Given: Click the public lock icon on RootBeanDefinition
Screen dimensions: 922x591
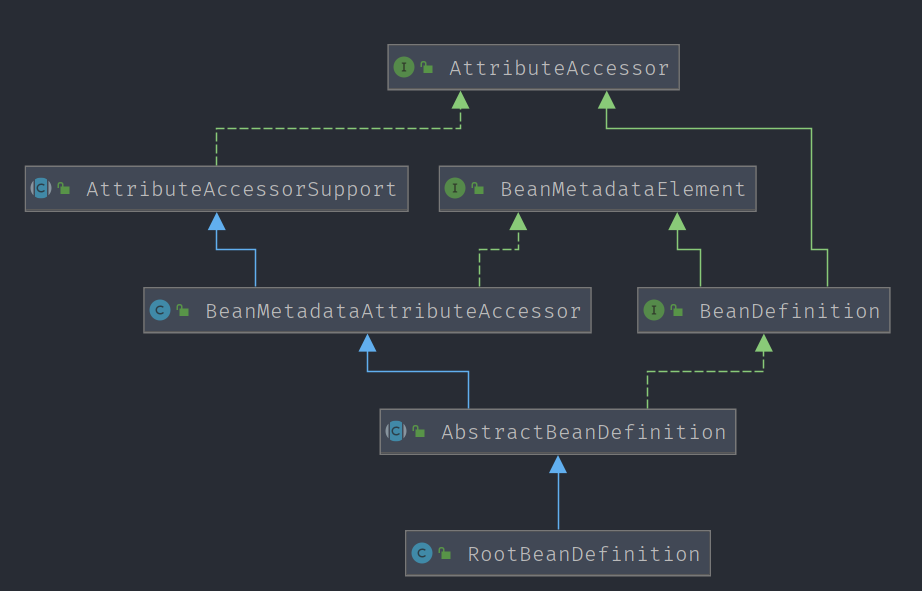Looking at the screenshot, I should pyautogui.click(x=445, y=554).
